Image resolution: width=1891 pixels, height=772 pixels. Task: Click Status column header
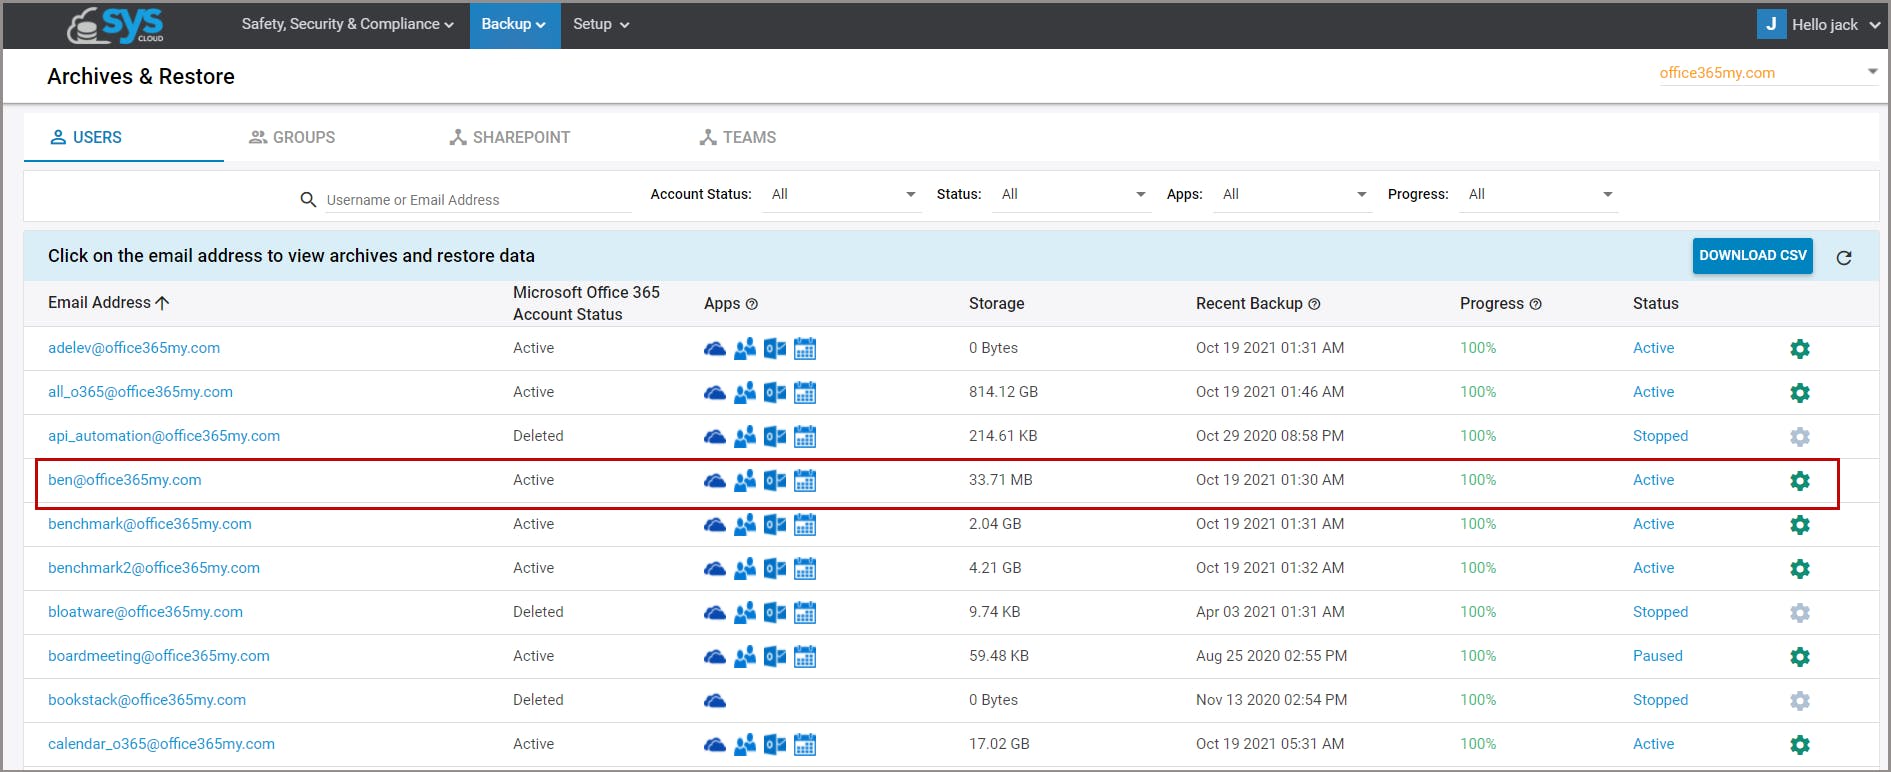[x=1655, y=303]
